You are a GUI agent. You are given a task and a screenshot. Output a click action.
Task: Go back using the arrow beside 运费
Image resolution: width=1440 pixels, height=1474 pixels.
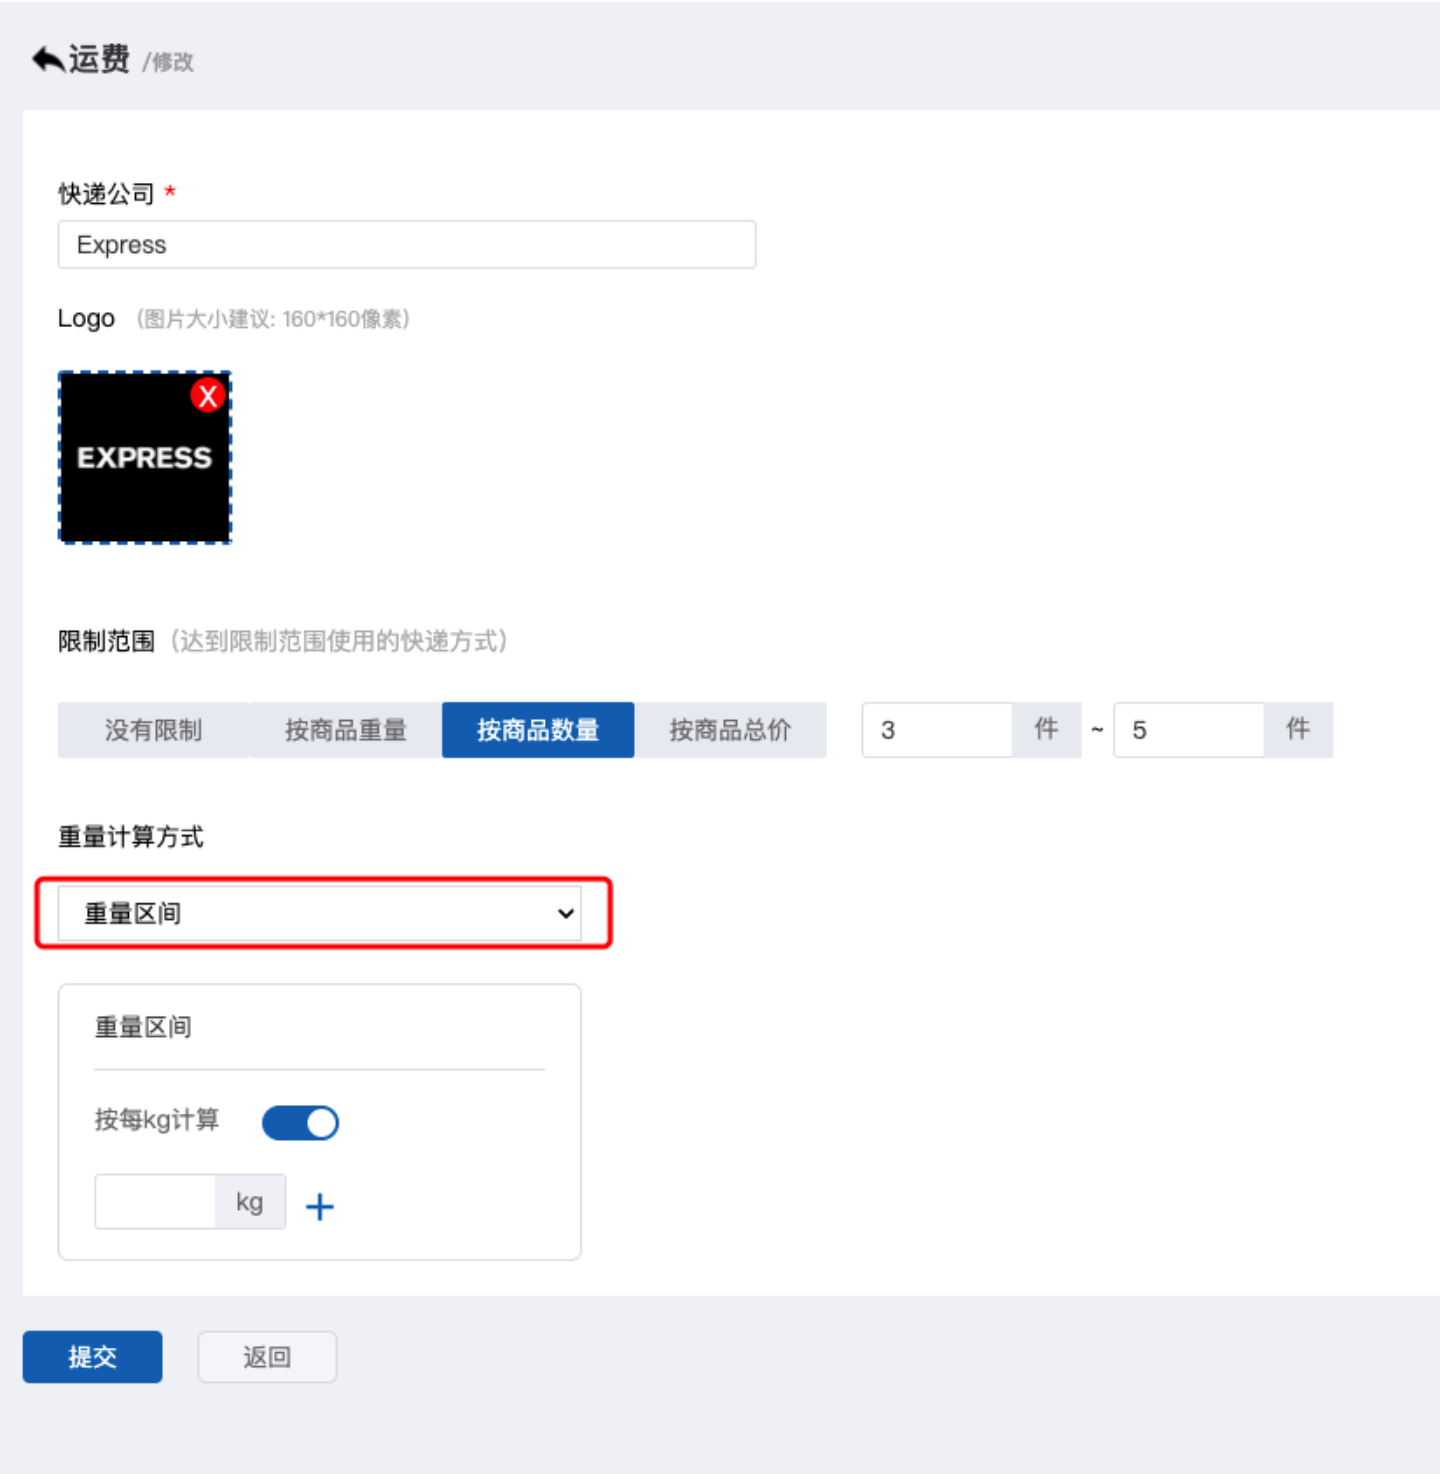pyautogui.click(x=48, y=59)
